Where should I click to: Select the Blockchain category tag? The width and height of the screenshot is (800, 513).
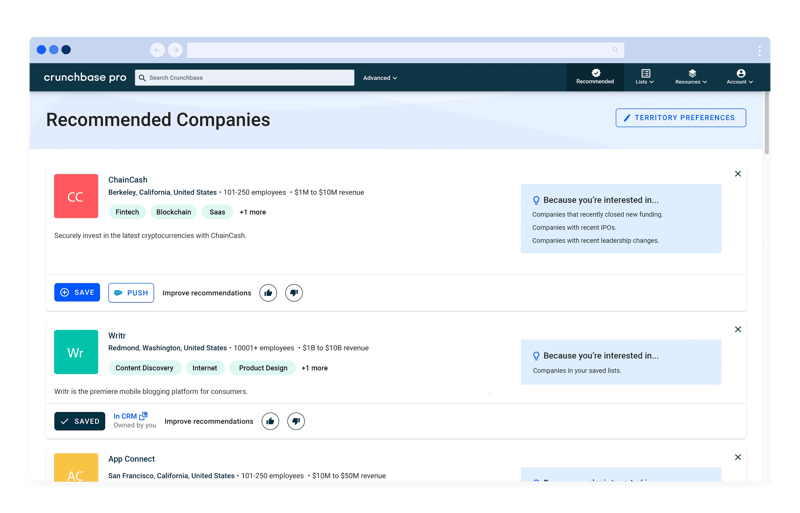coord(173,212)
